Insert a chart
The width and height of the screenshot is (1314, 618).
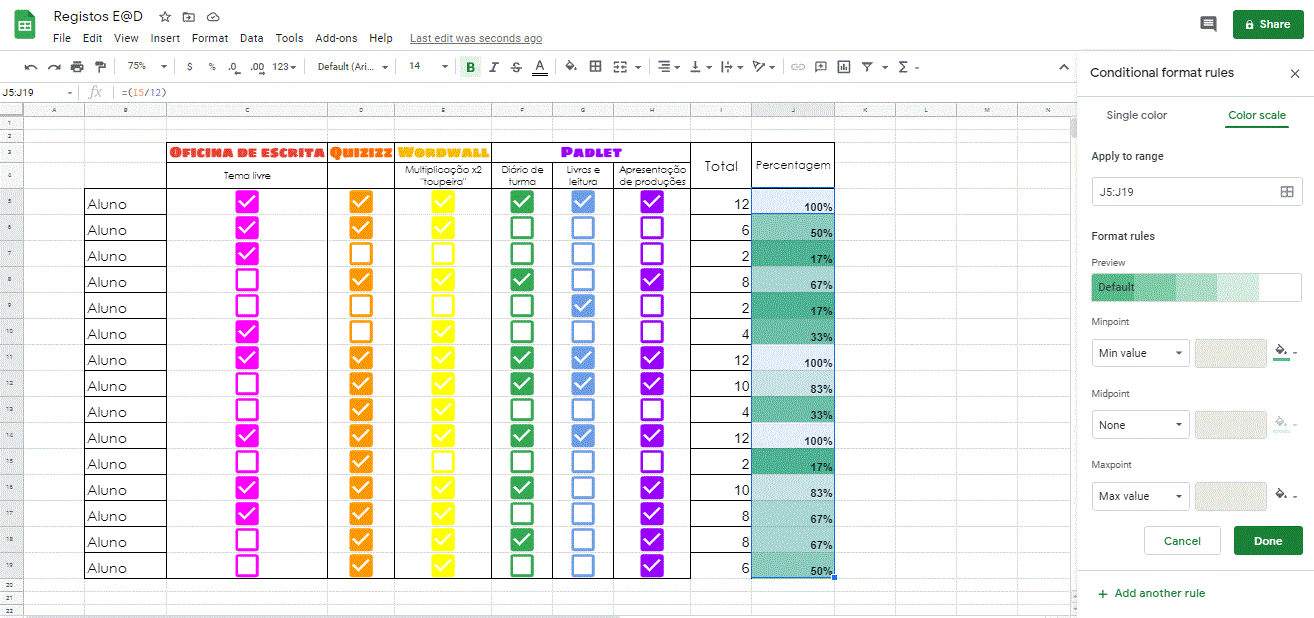point(844,67)
